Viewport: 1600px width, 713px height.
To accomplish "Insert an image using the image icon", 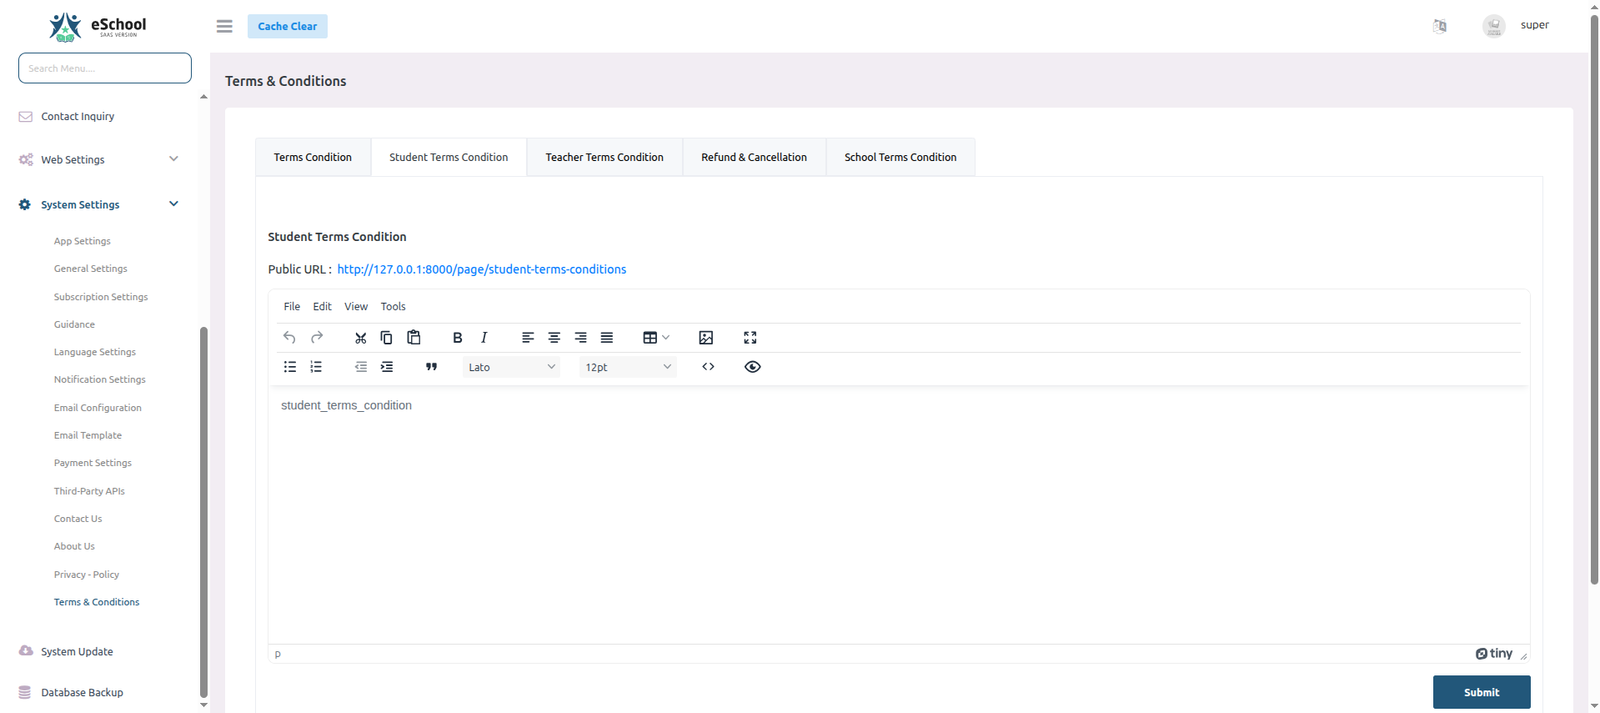I will 706,338.
